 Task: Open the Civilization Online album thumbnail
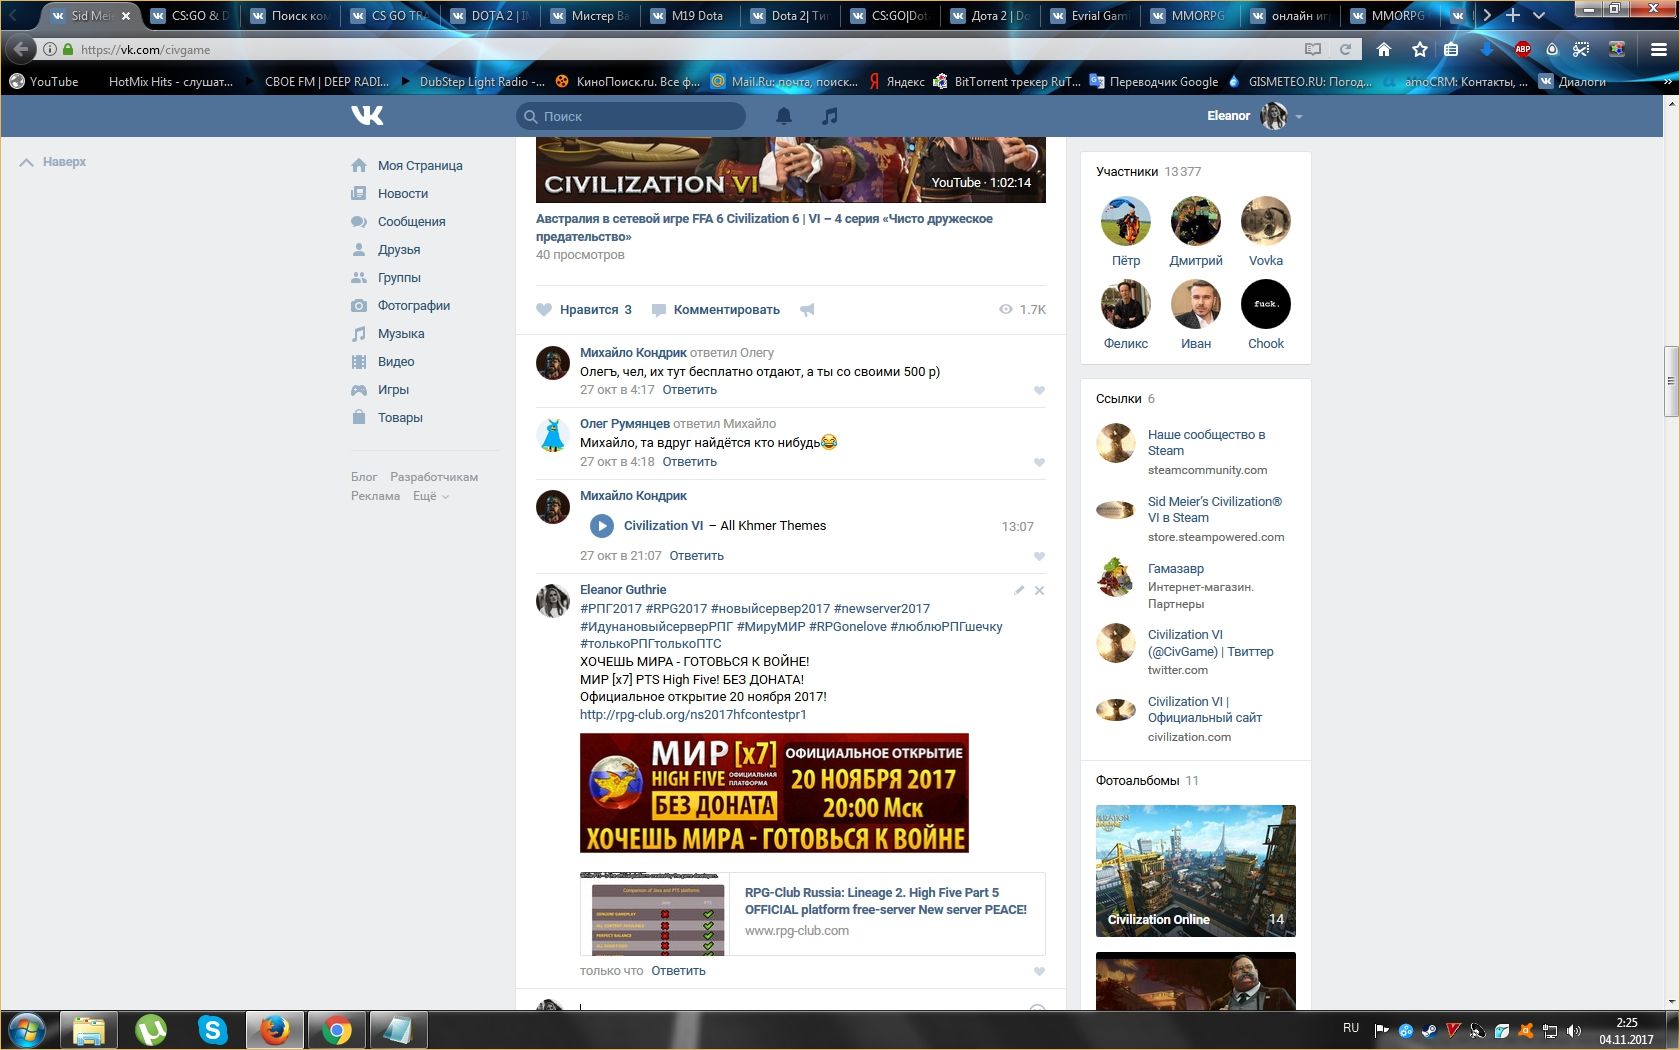coord(1195,870)
